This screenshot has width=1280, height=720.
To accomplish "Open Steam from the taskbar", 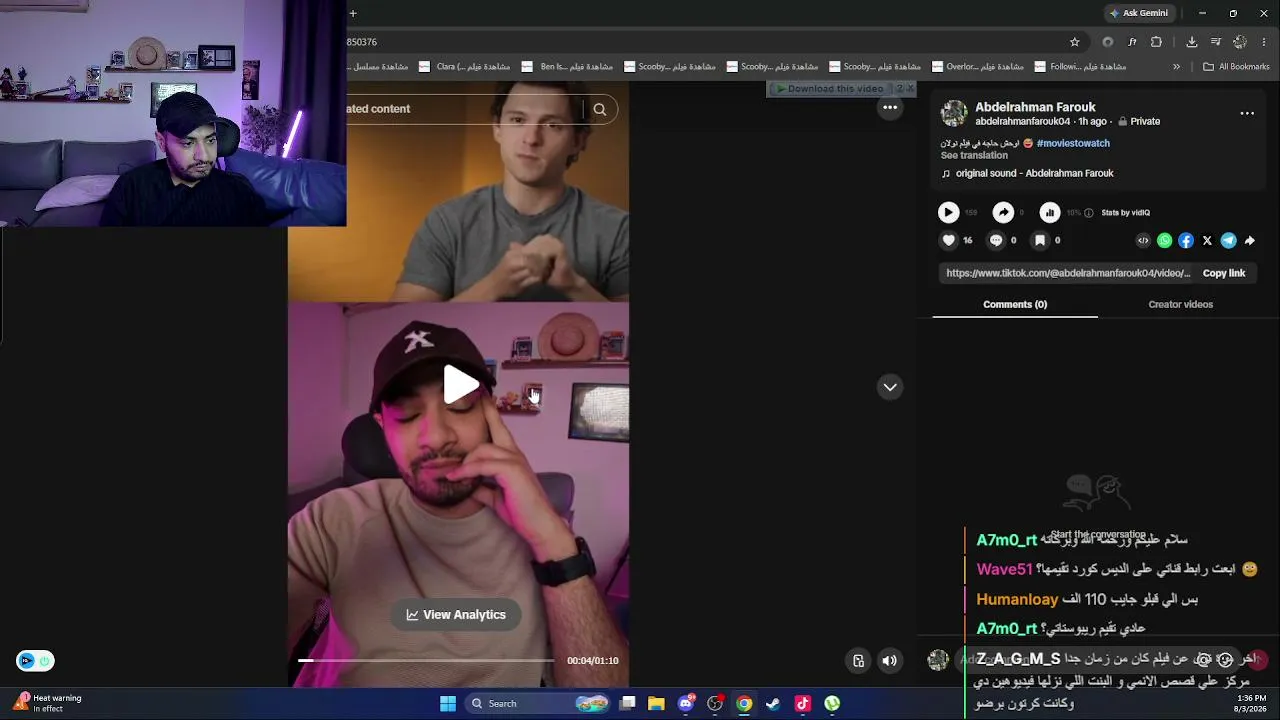I will (773, 703).
